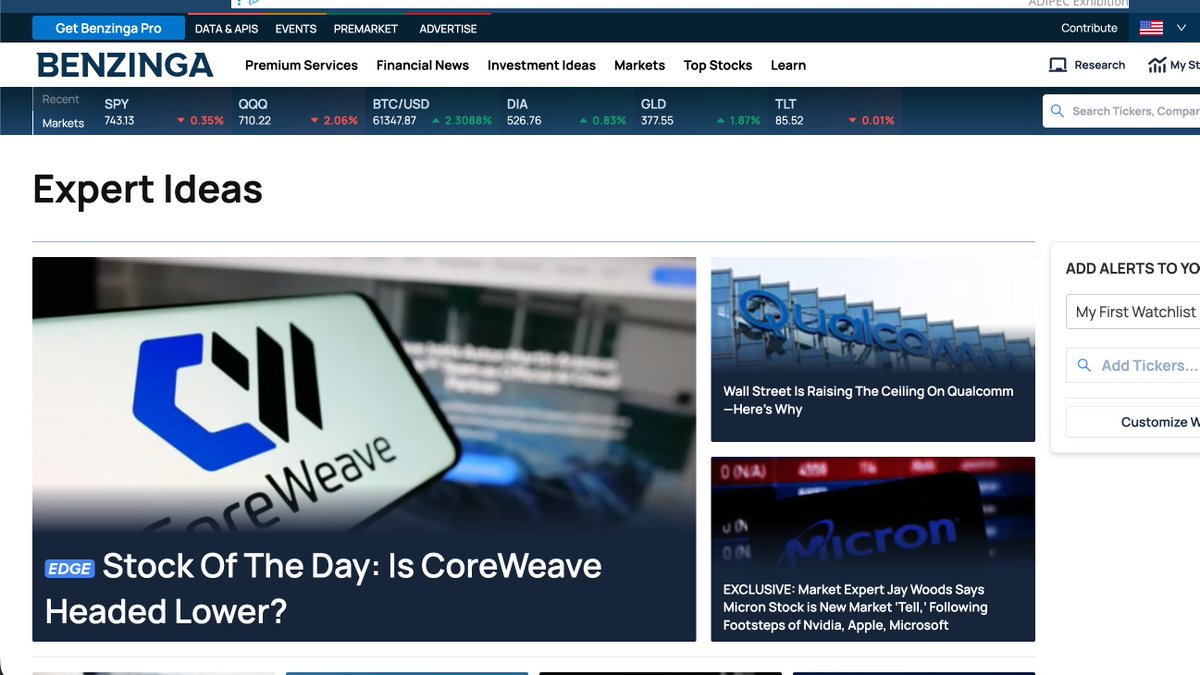Click the GLD ticker quote

click(x=700, y=112)
